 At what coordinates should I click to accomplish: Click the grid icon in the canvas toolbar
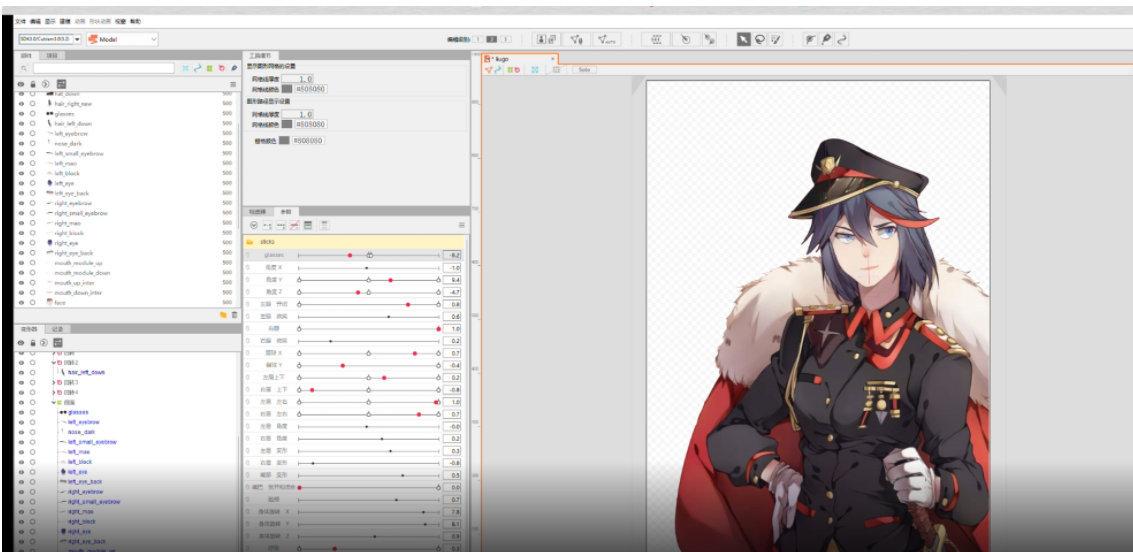[556, 70]
